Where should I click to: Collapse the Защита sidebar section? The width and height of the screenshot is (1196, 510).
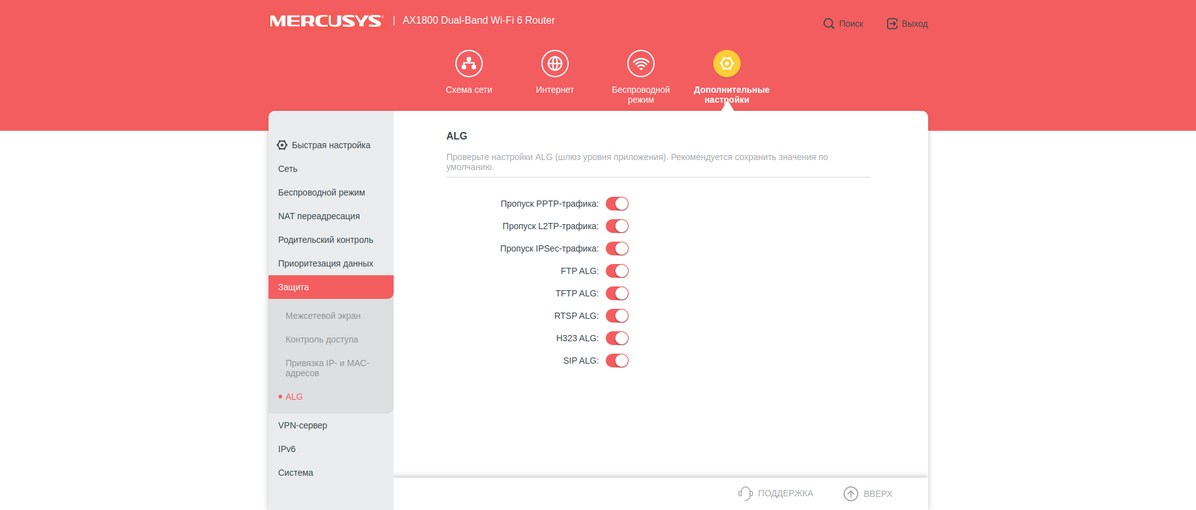[294, 287]
